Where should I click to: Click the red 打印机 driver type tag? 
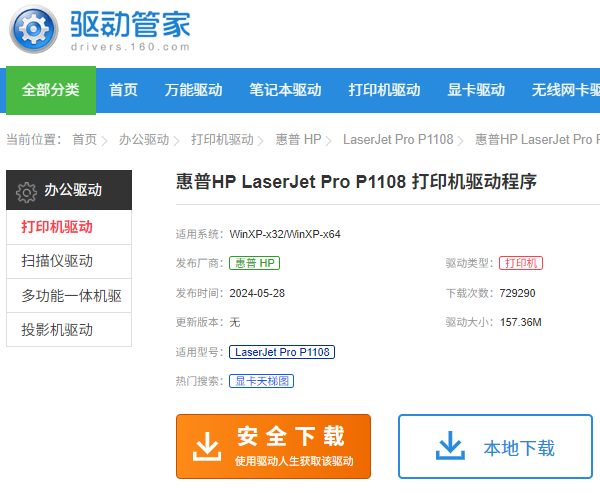click(521, 263)
